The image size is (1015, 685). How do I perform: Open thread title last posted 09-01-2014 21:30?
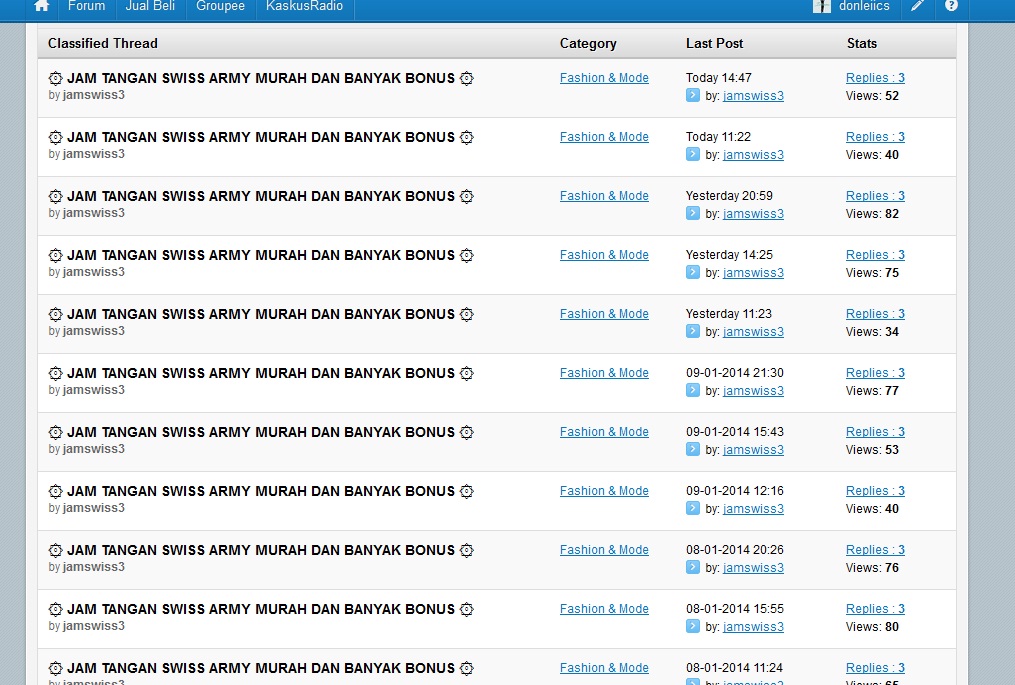click(261, 373)
